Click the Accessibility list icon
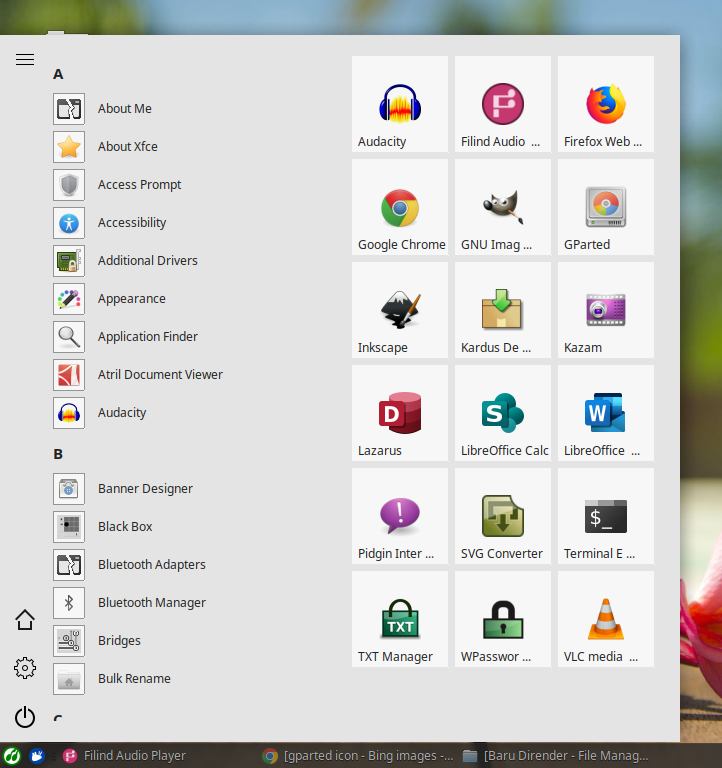Screen dimensions: 722x768 click(69, 223)
